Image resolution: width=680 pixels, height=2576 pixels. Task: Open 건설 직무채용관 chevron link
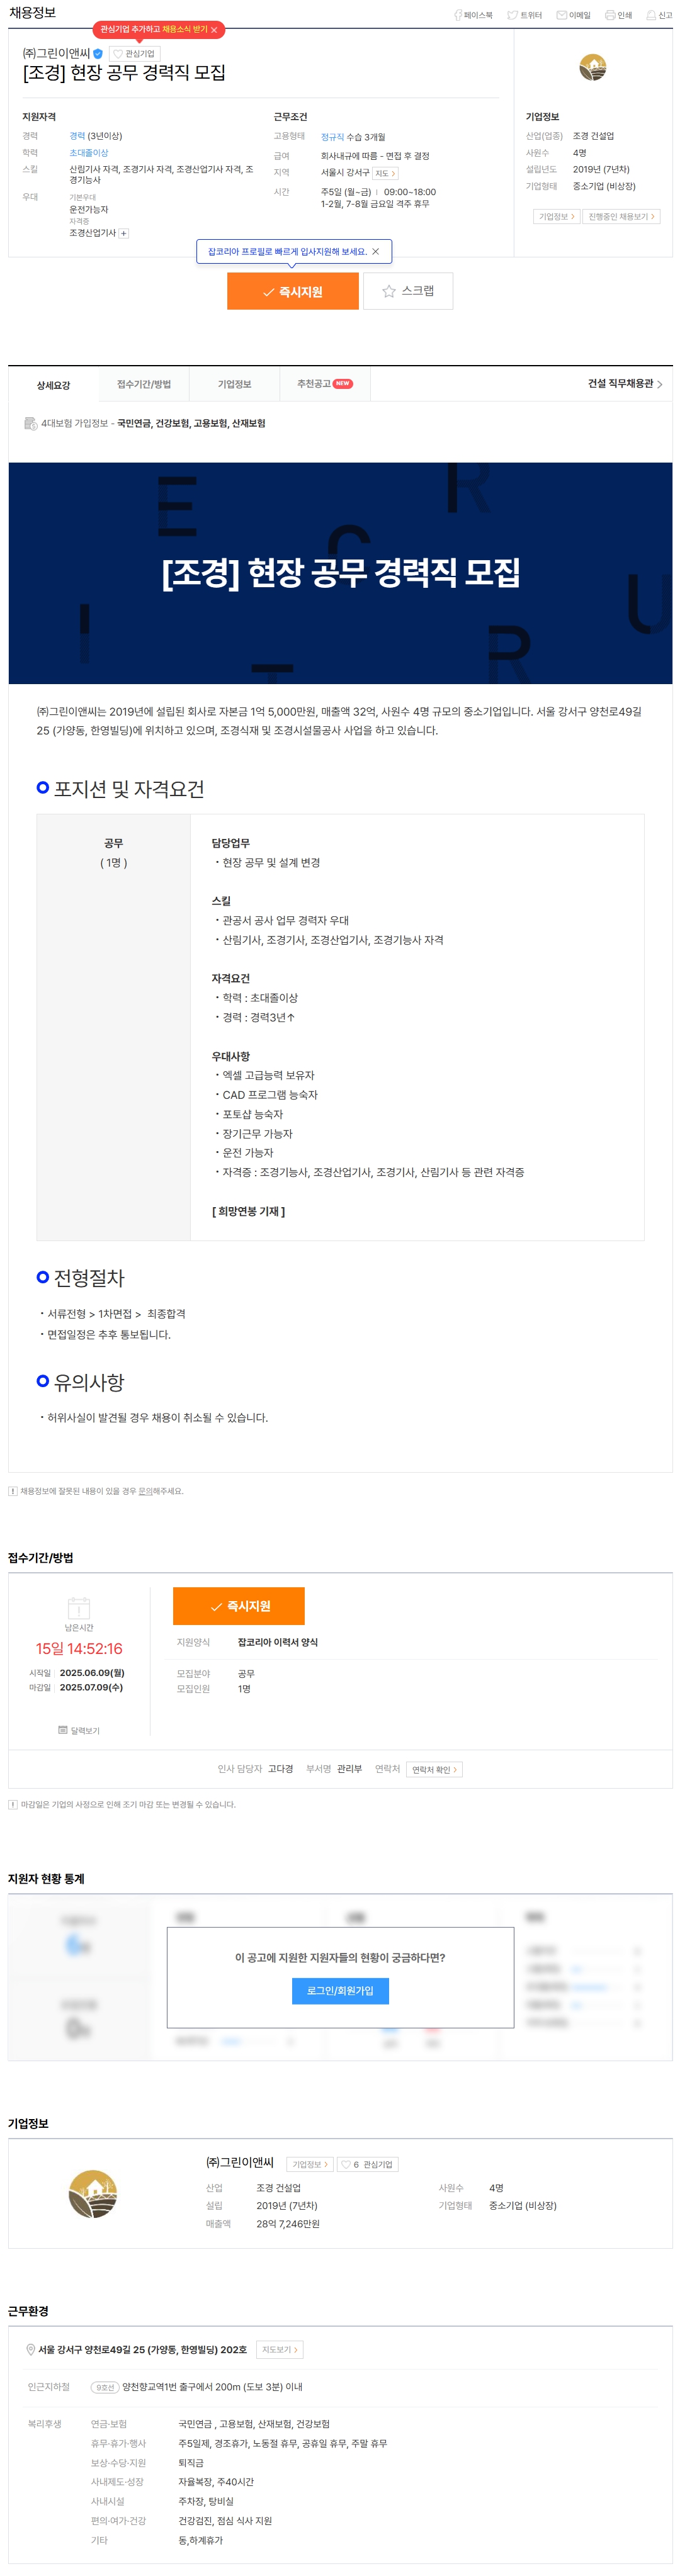click(625, 384)
